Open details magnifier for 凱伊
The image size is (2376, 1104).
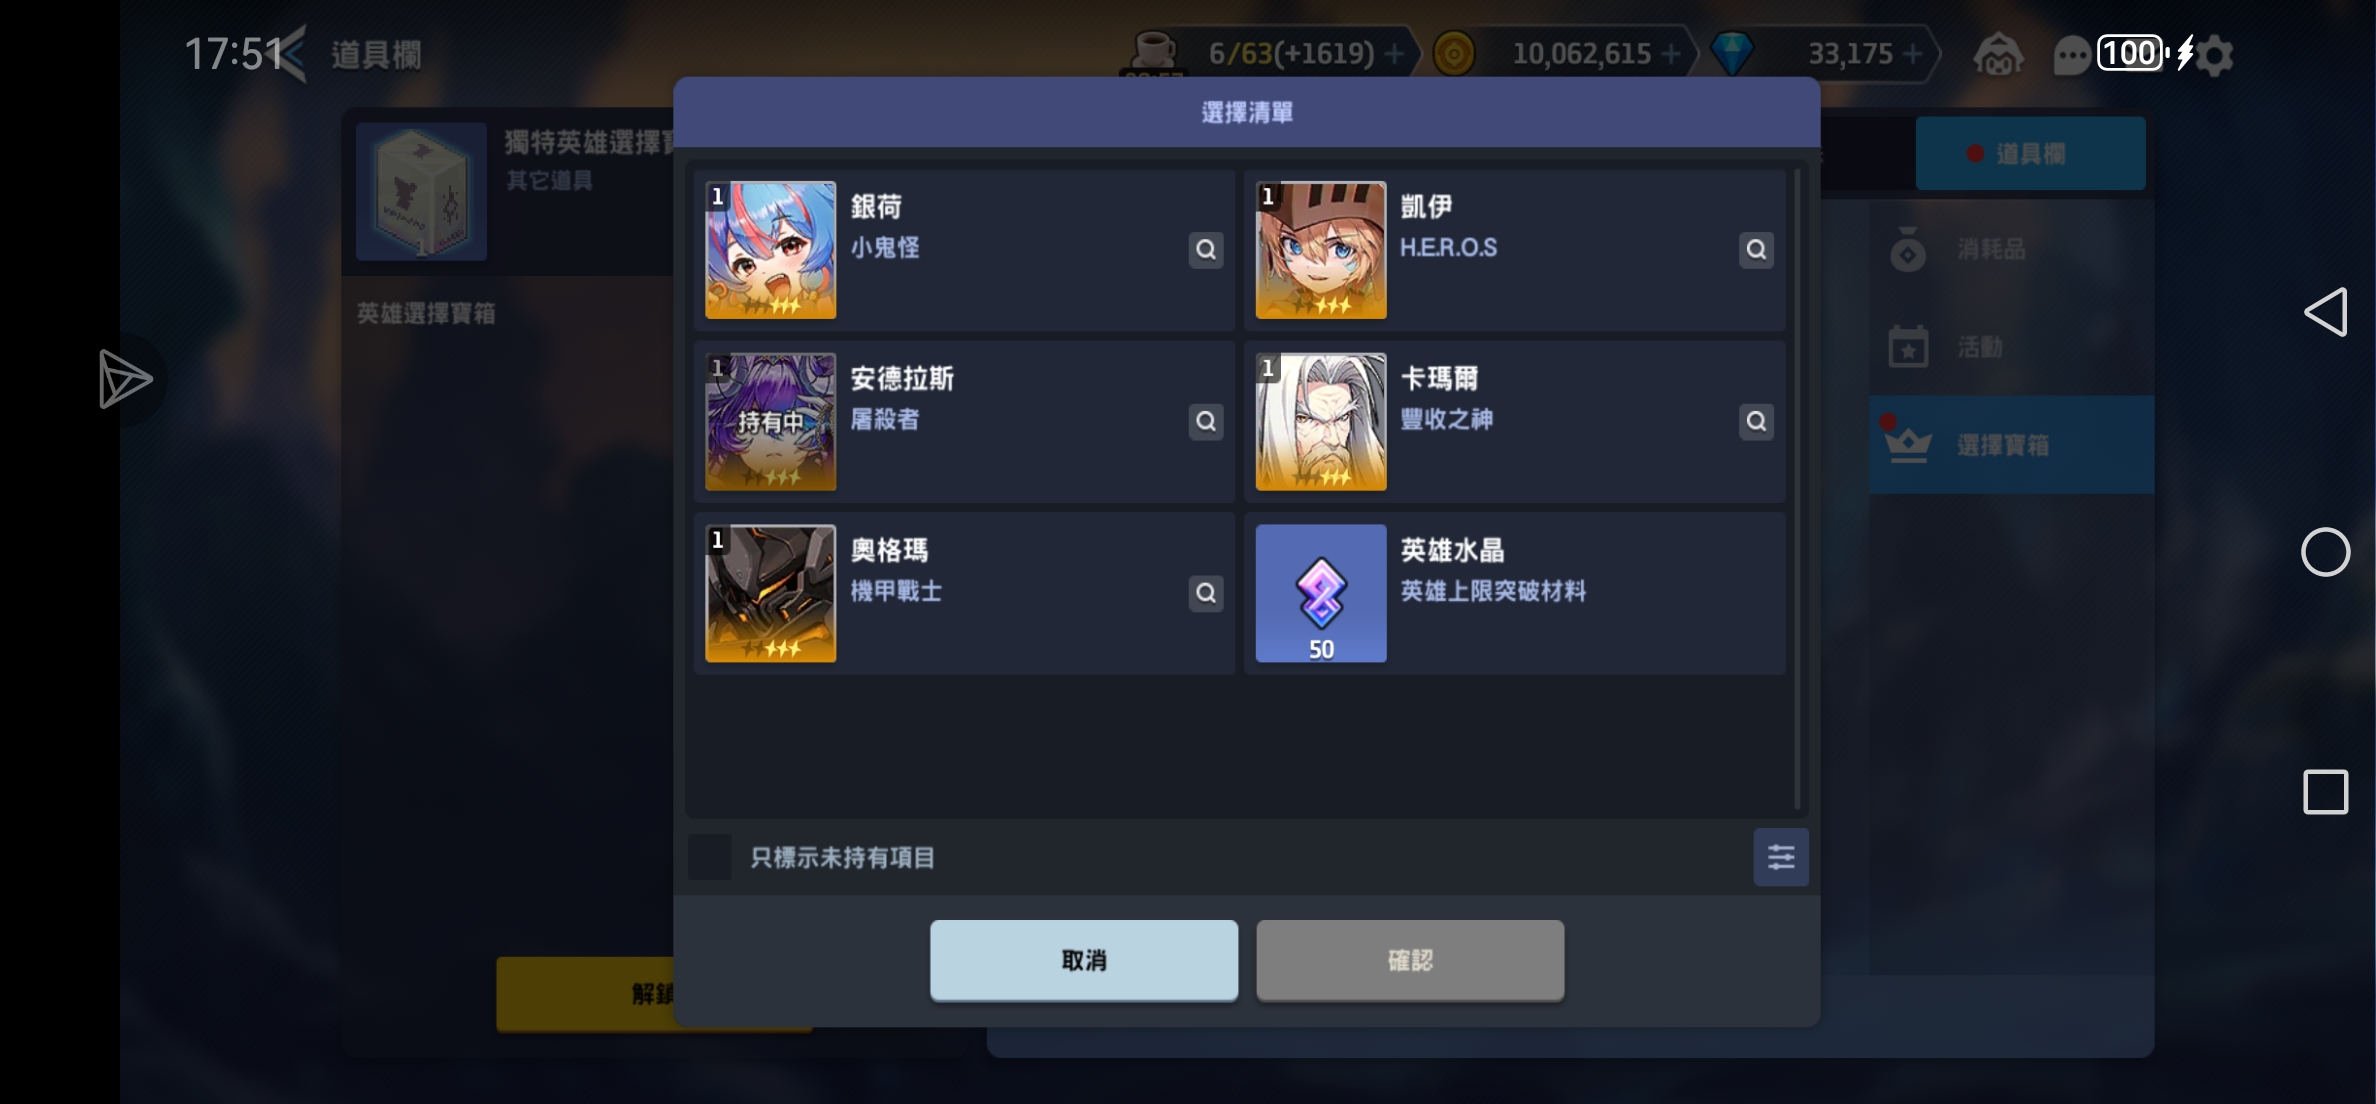click(1756, 250)
